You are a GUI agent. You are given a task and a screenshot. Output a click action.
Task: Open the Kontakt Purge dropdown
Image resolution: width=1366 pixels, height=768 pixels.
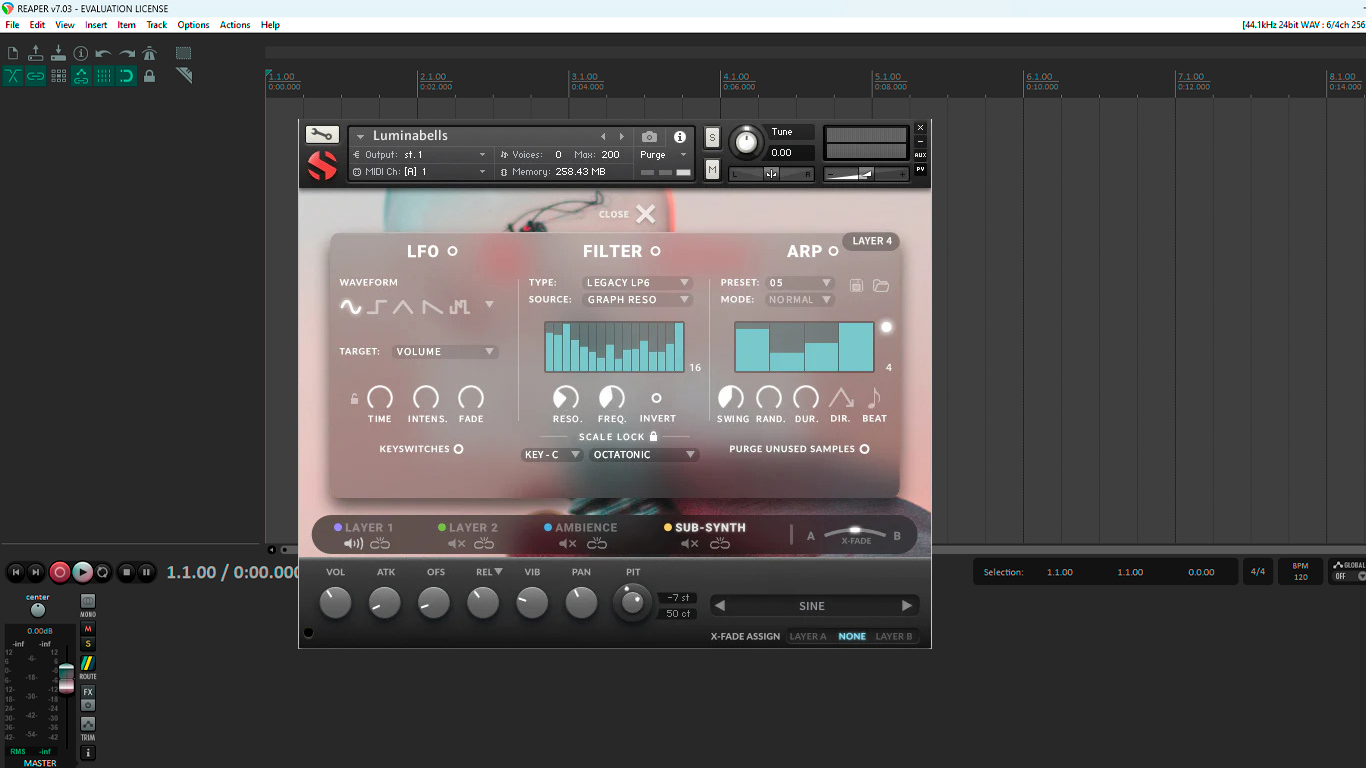click(664, 155)
